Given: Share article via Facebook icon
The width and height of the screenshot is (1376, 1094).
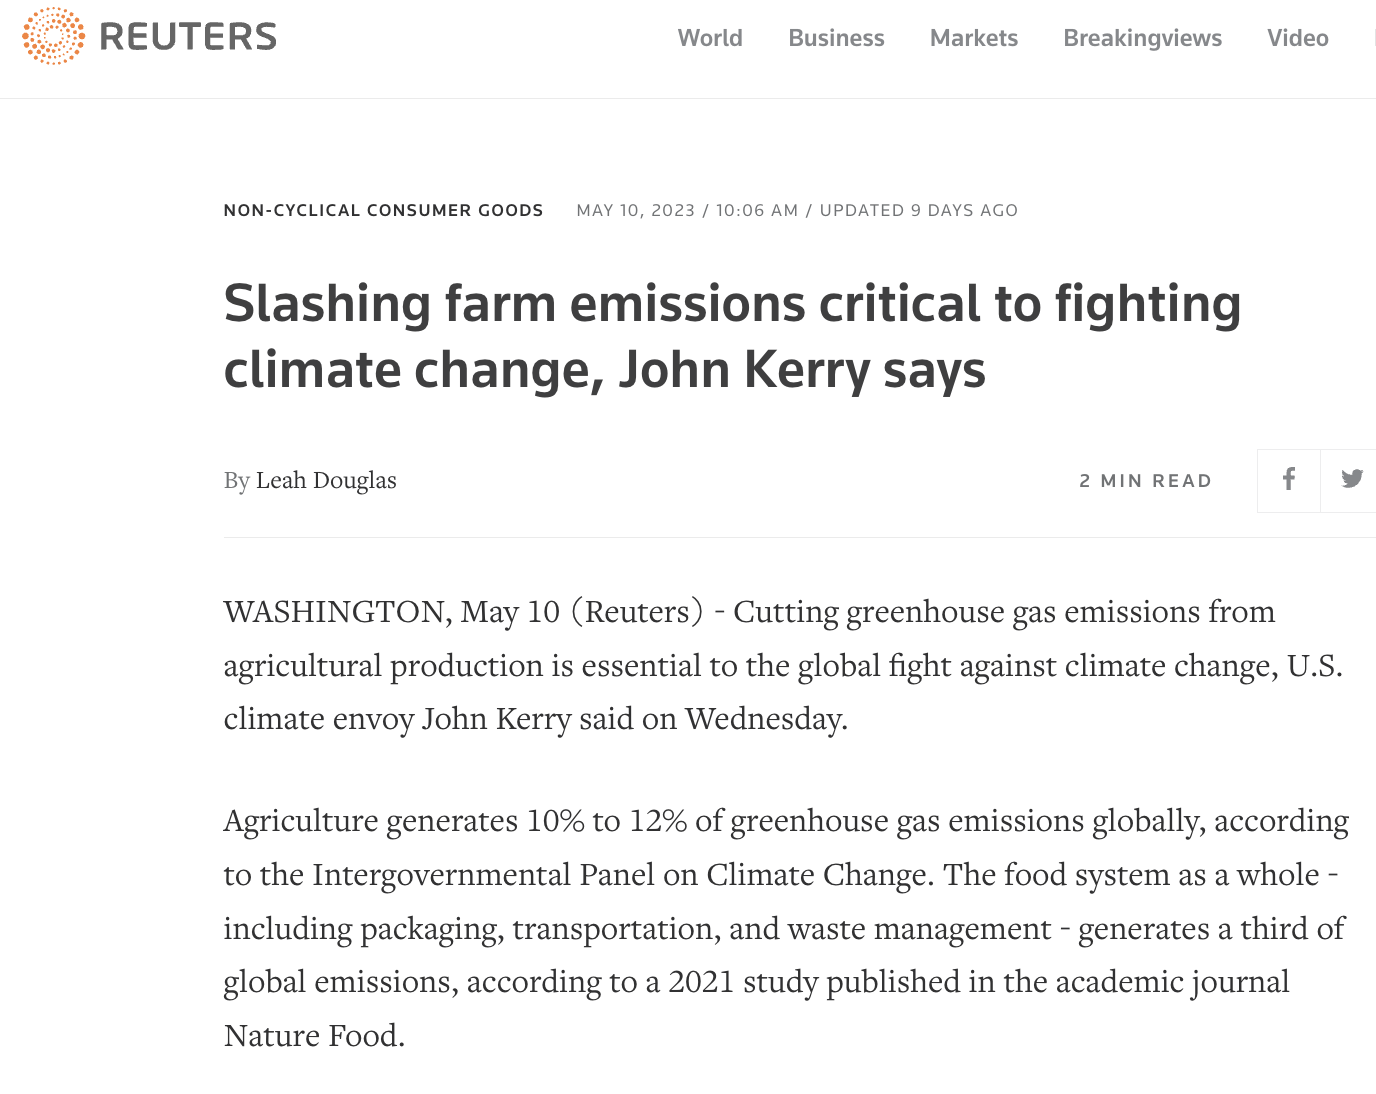Looking at the screenshot, I should point(1289,480).
